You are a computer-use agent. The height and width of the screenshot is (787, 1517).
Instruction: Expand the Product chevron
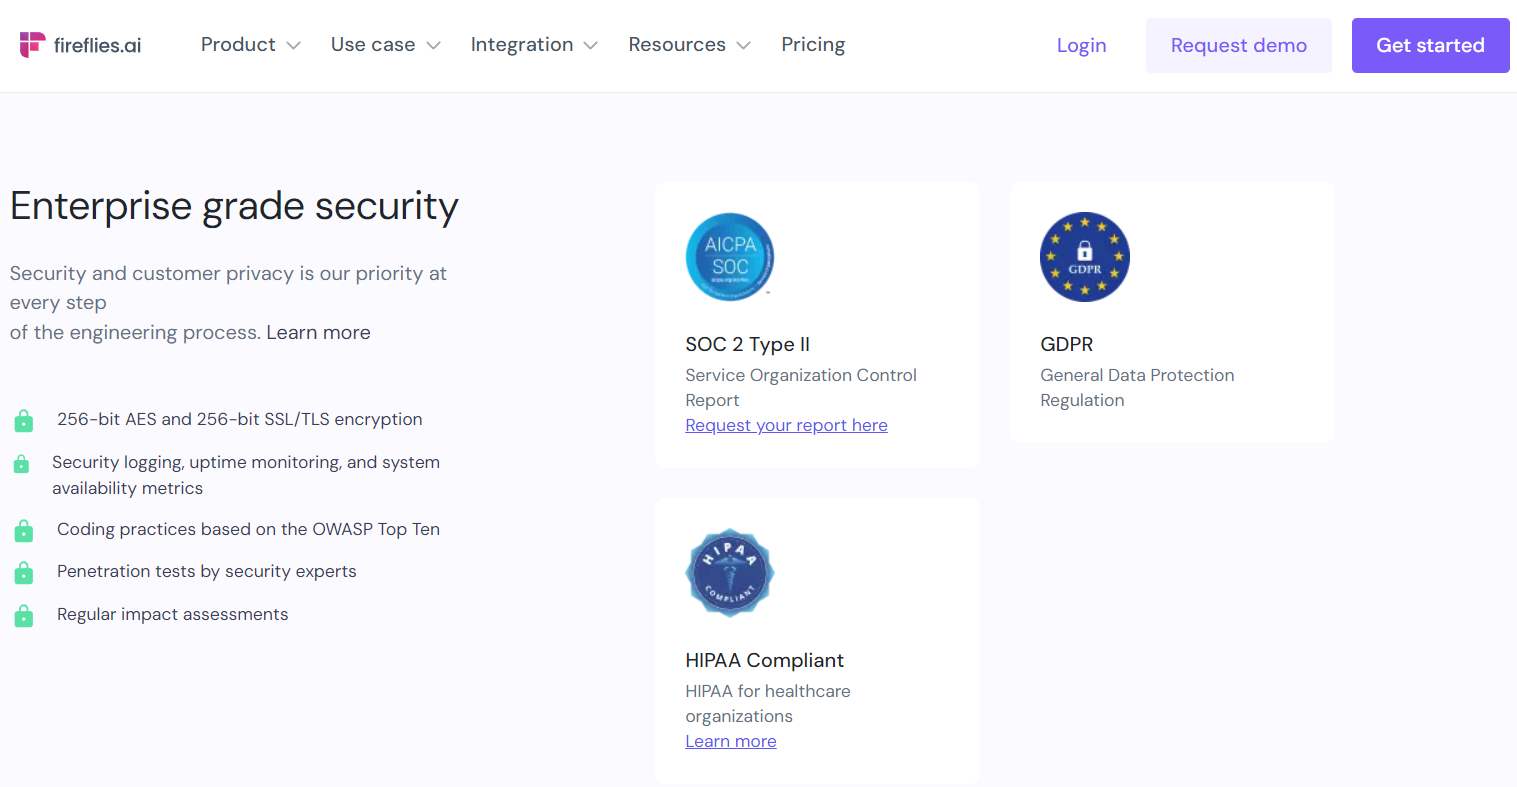point(293,46)
